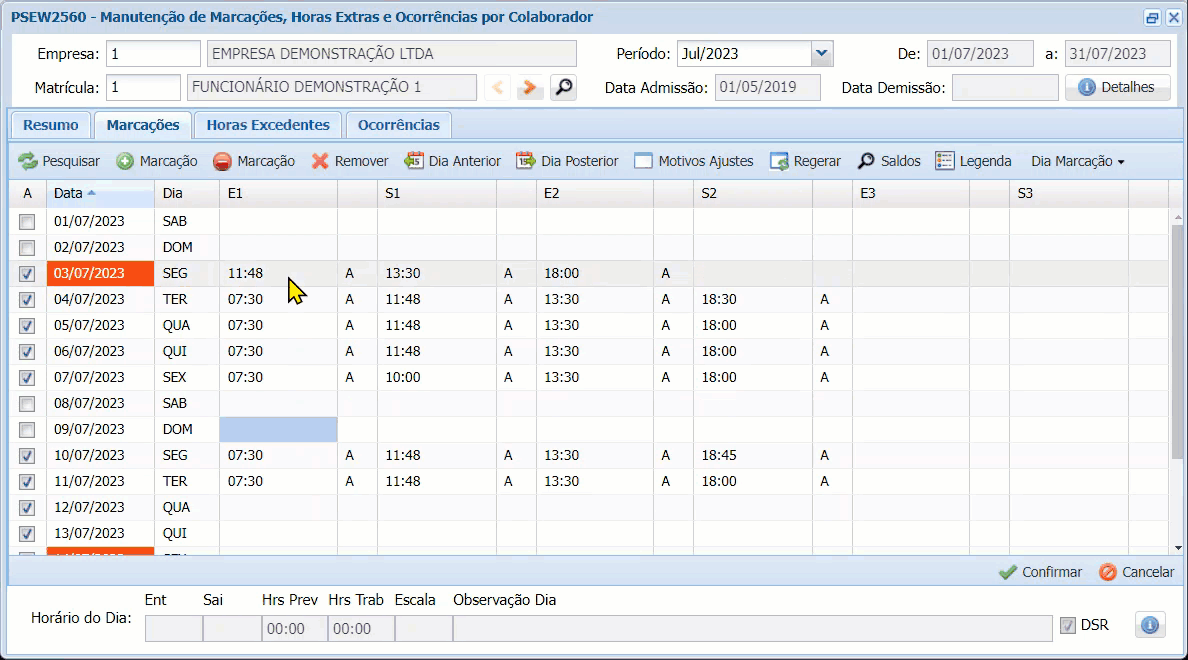The height and width of the screenshot is (660, 1188).
Task: Add a new Marcação with green plus icon
Action: tap(125, 161)
